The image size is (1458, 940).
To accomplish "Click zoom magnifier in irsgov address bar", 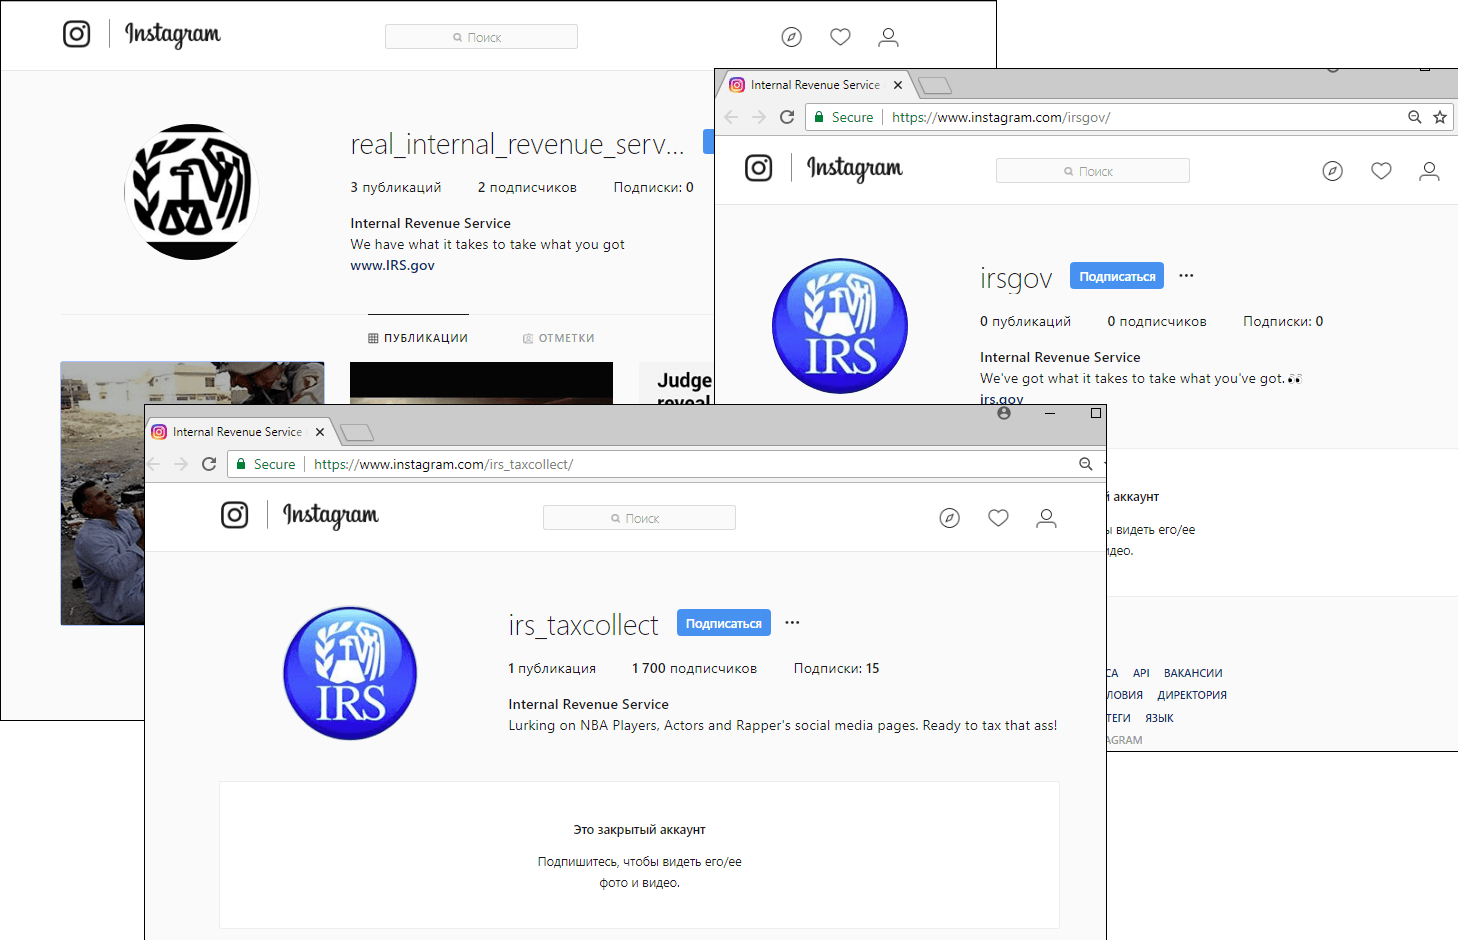I will [1415, 117].
